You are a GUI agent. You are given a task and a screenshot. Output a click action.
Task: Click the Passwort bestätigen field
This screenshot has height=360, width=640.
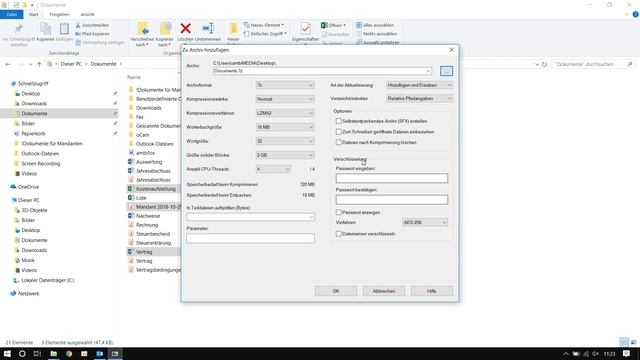392,200
